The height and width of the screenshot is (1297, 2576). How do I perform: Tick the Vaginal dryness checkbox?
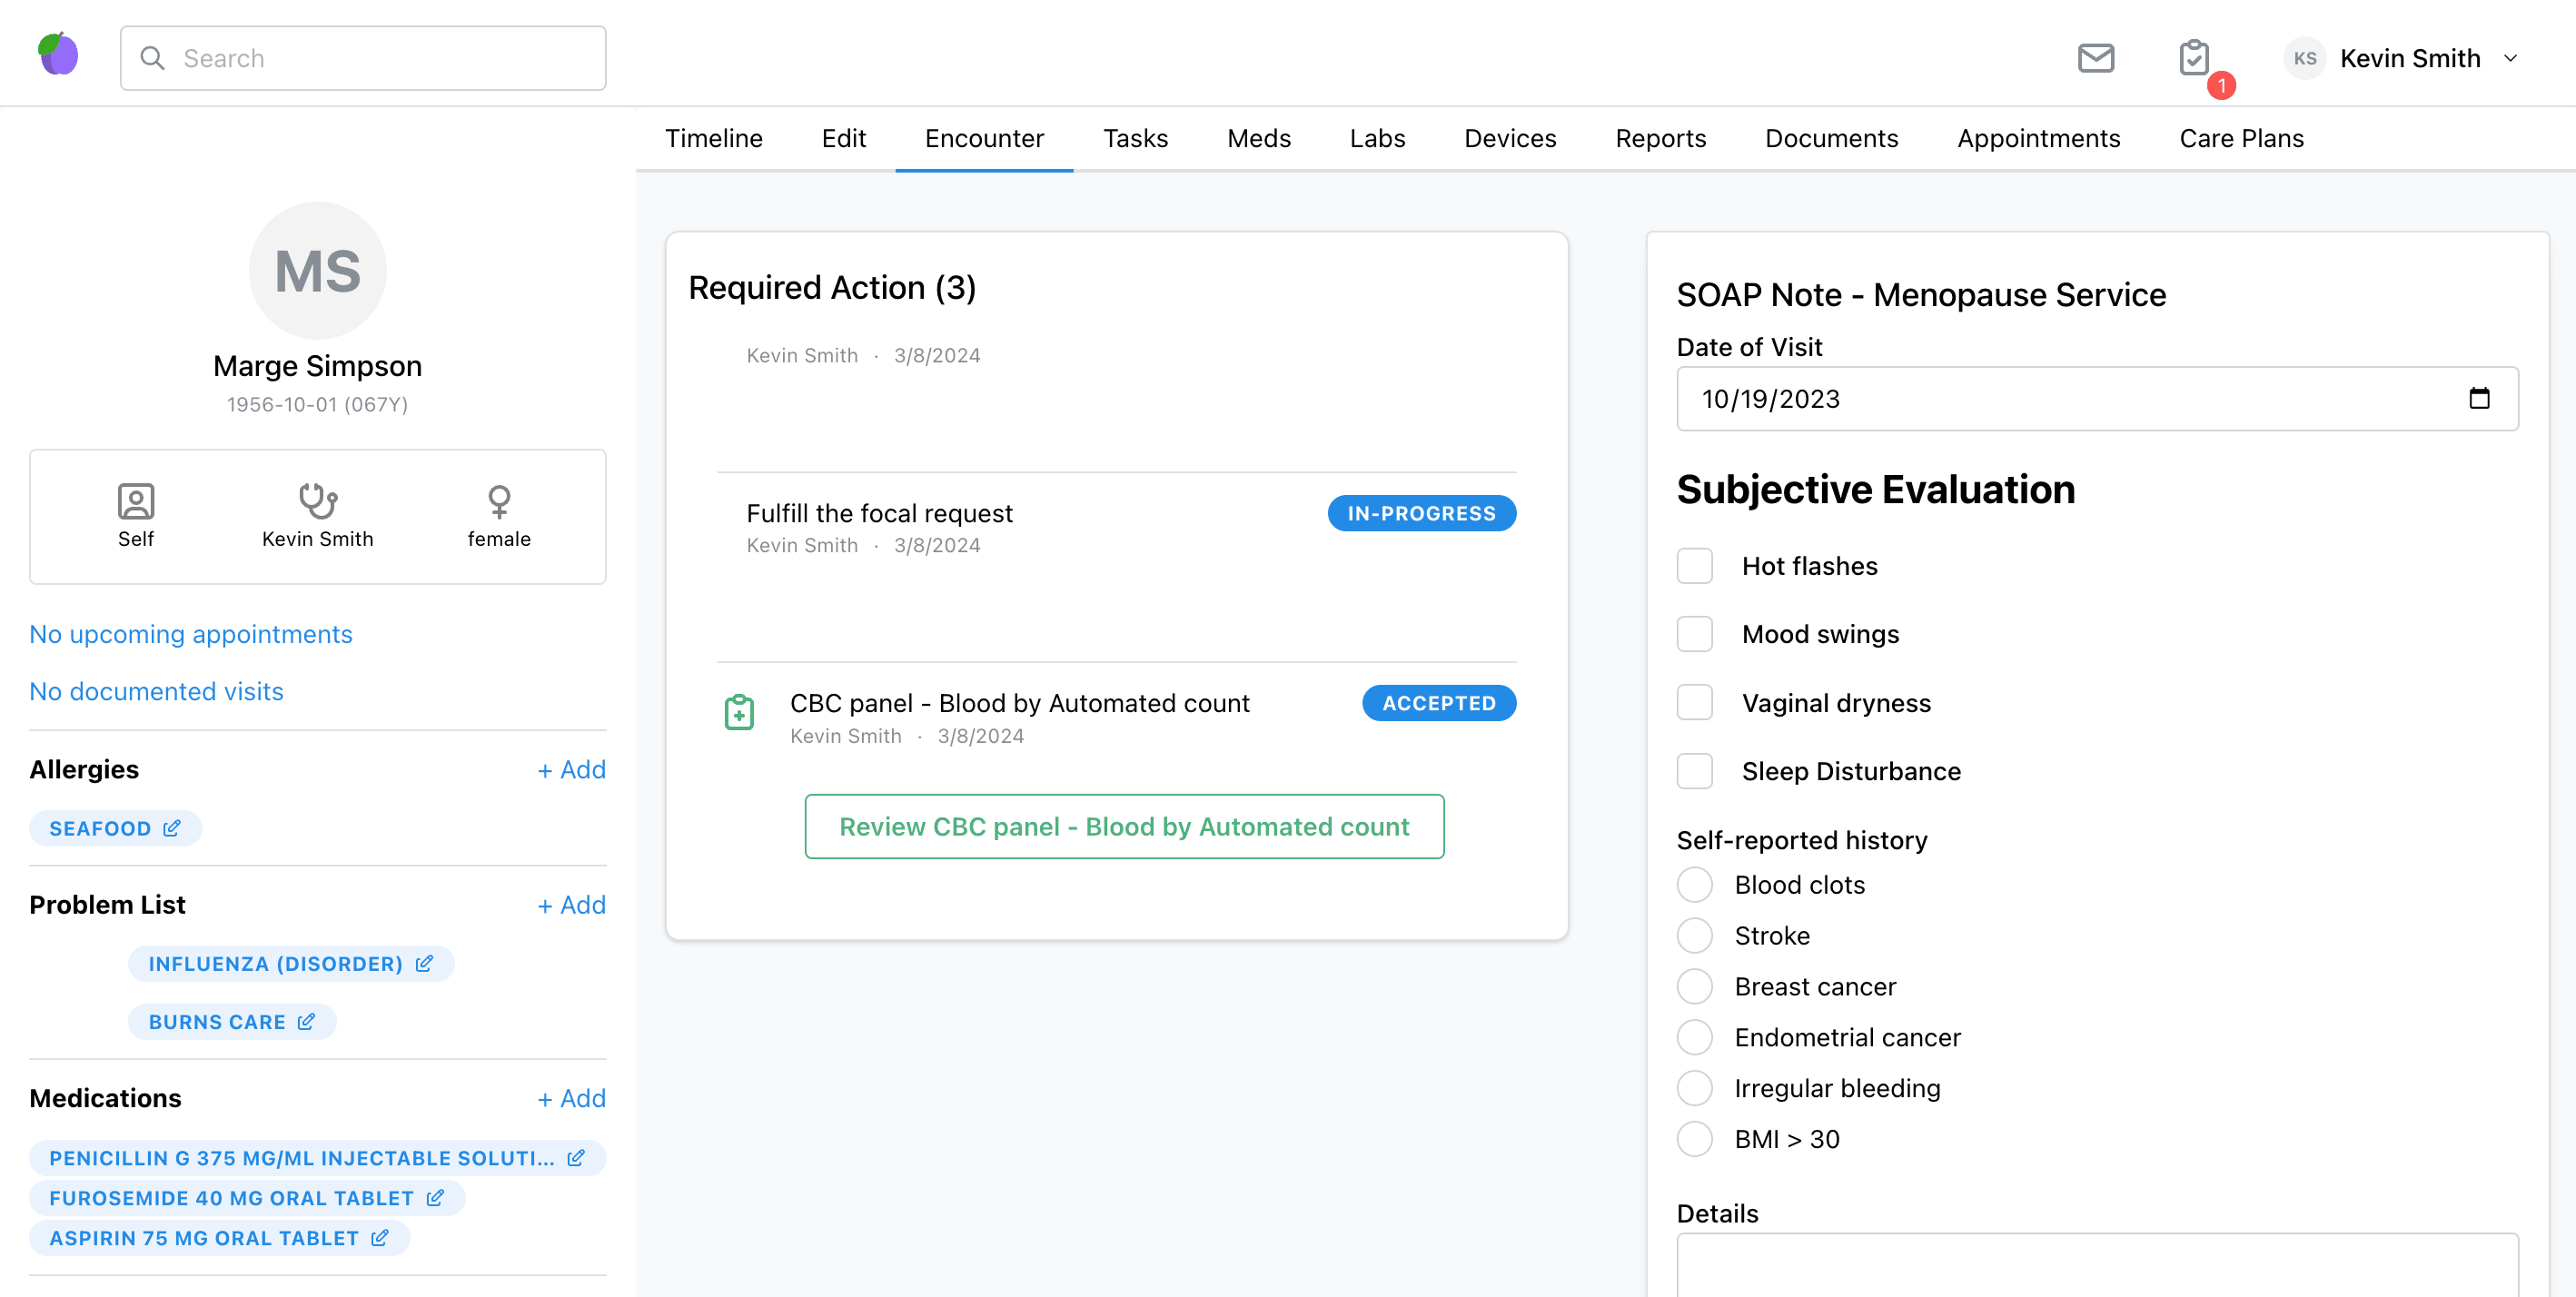(1694, 702)
